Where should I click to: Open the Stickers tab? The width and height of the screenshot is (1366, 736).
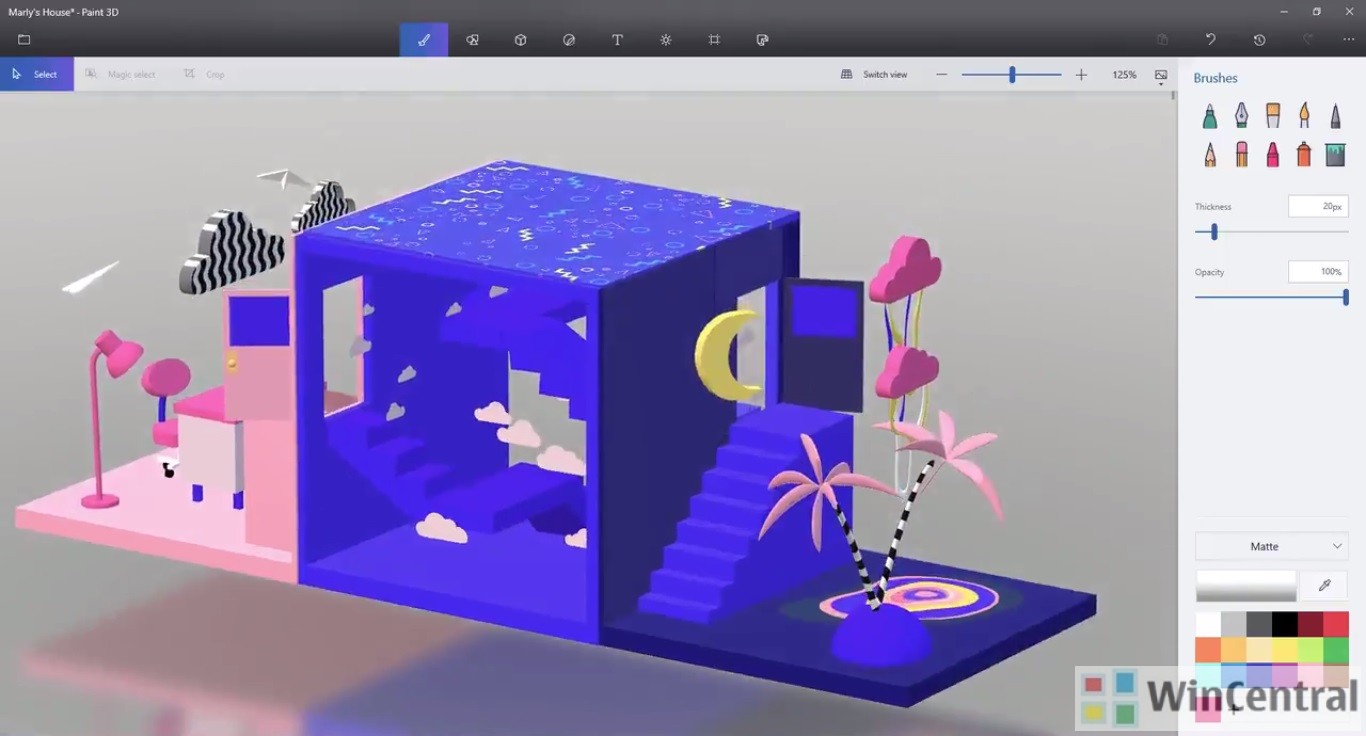click(569, 40)
